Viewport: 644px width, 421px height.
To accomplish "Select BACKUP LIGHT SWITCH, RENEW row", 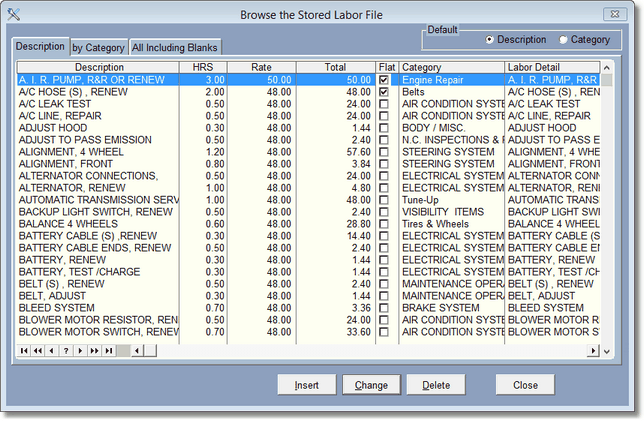I will (x=308, y=212).
